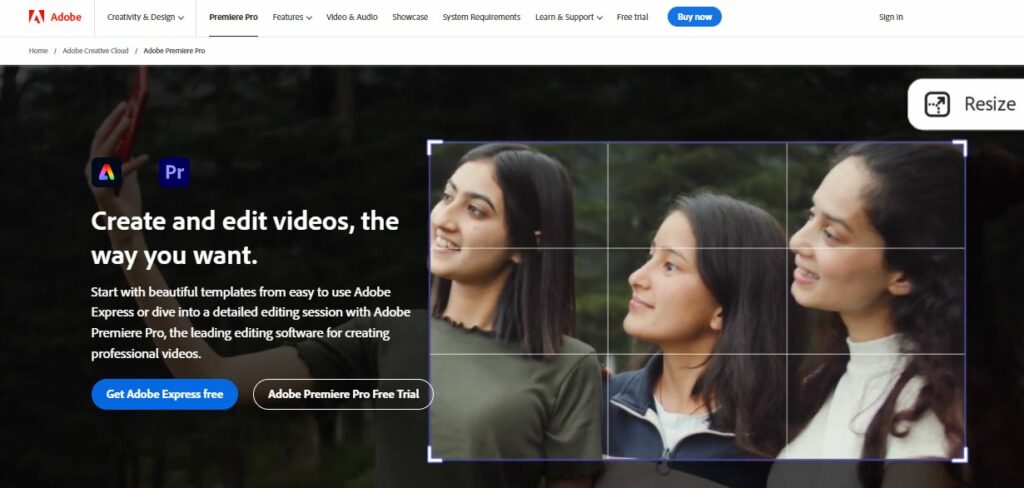Screen dimensions: 1024x488
Task: Open System Requirements
Action: [481, 17]
